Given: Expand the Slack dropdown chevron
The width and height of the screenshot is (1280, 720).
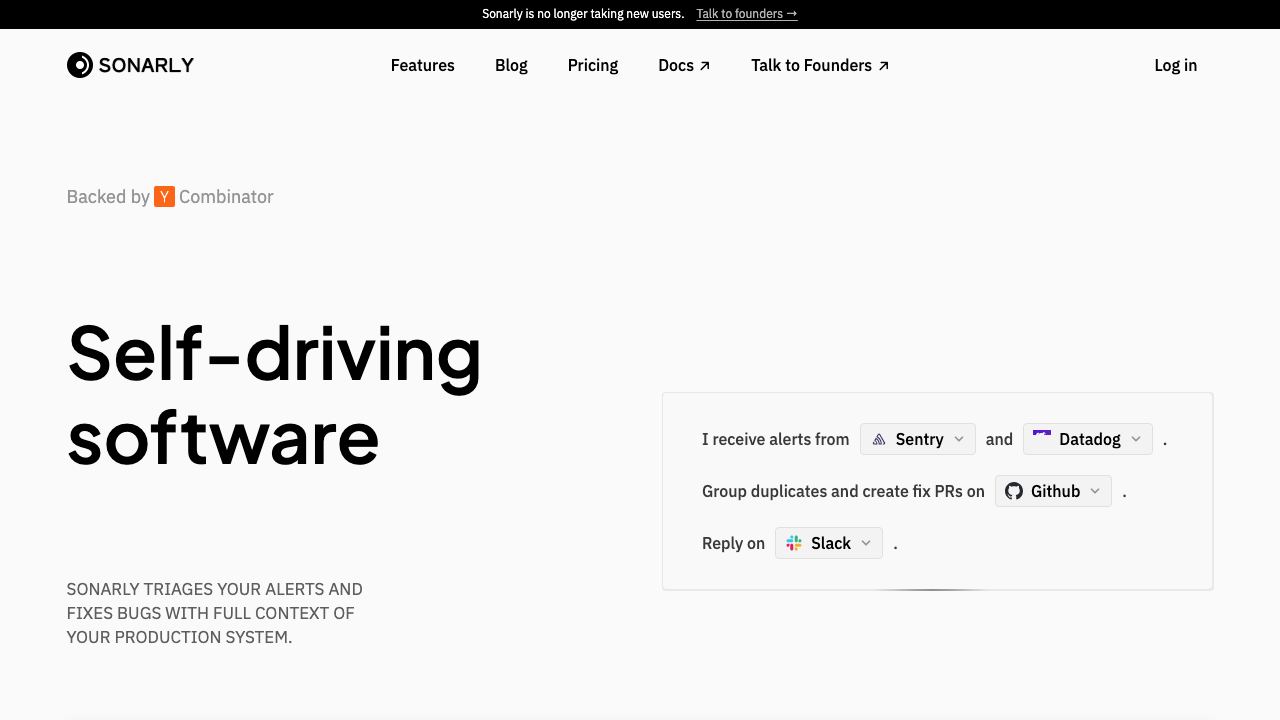Looking at the screenshot, I should coord(866,543).
